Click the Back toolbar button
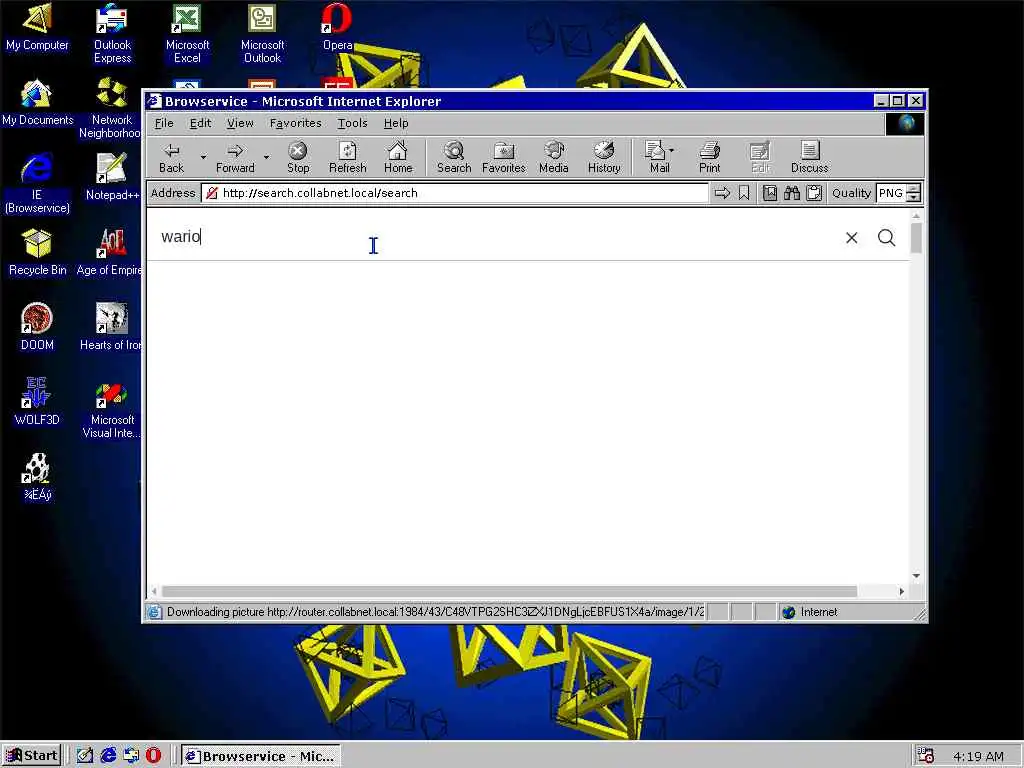1024x768 pixels. point(172,158)
